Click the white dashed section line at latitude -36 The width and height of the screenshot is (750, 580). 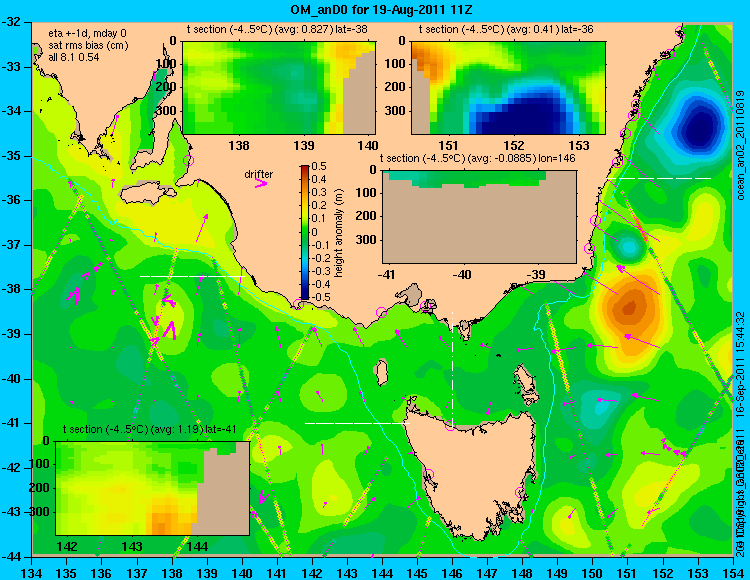(659, 178)
